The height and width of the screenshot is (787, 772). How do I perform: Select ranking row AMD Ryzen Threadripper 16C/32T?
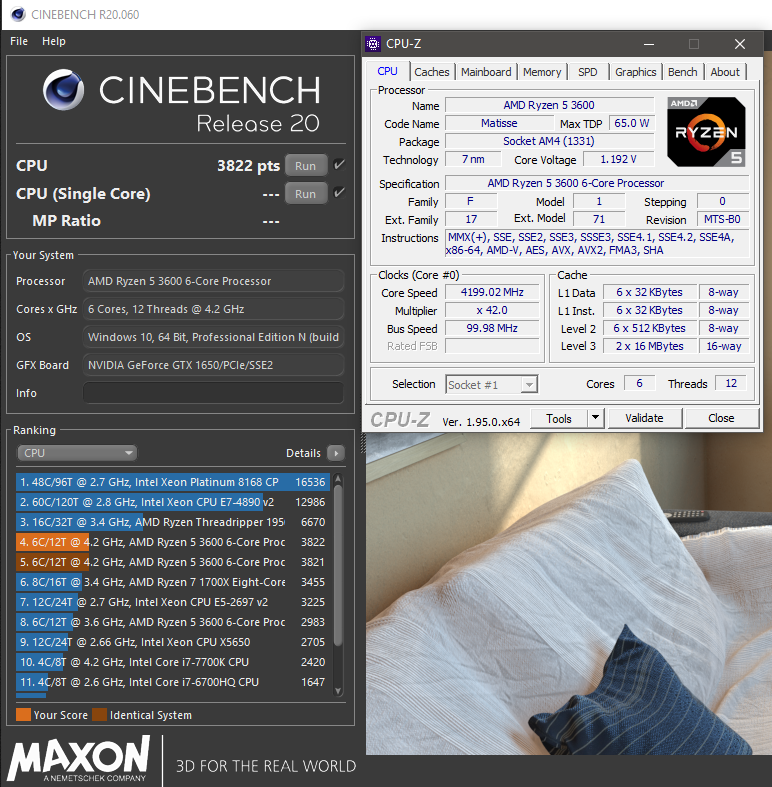(x=173, y=522)
